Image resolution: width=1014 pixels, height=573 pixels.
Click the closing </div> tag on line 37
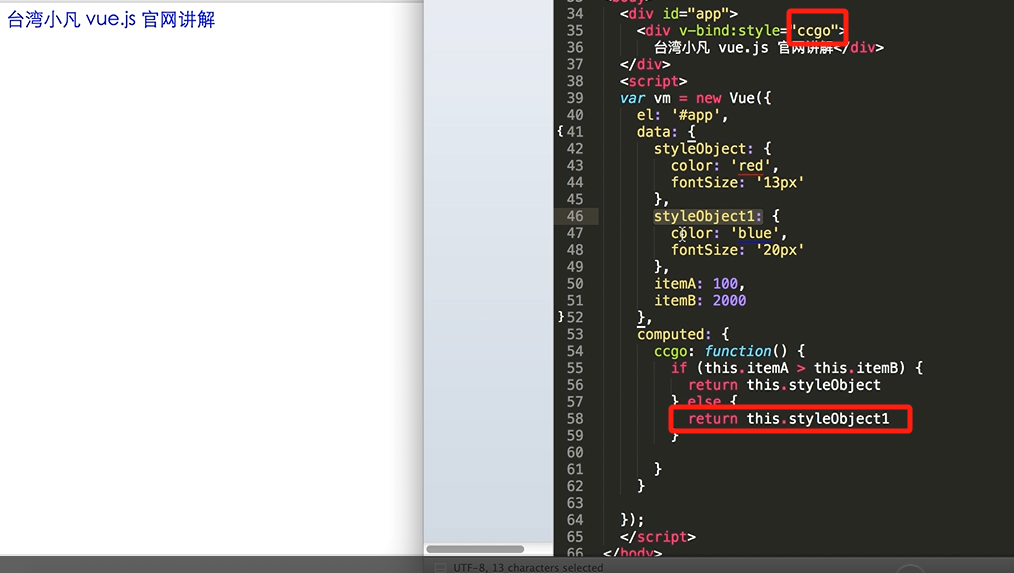pos(645,64)
